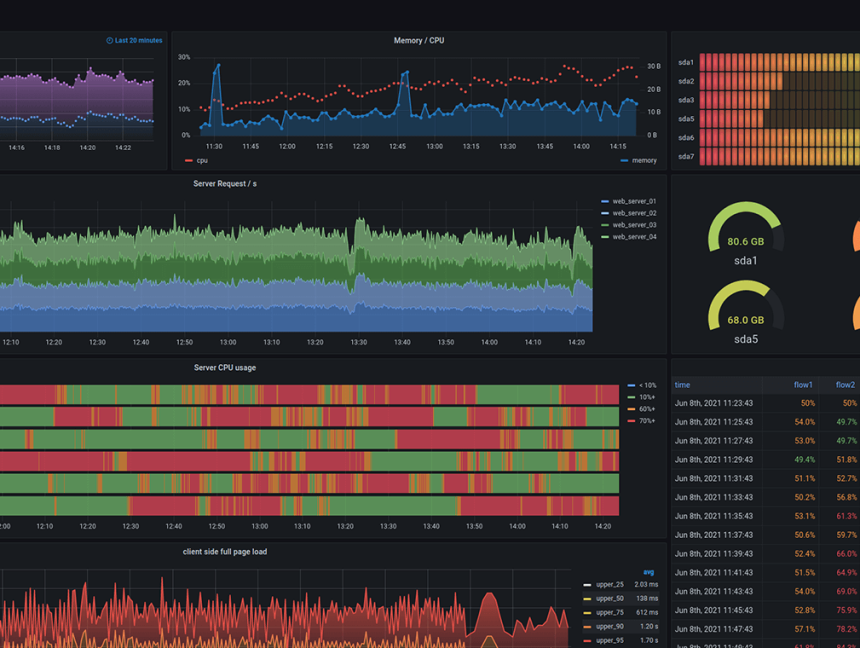860x648 pixels.
Task: Open the Server CPU usage panel menu
Action: tap(225, 368)
